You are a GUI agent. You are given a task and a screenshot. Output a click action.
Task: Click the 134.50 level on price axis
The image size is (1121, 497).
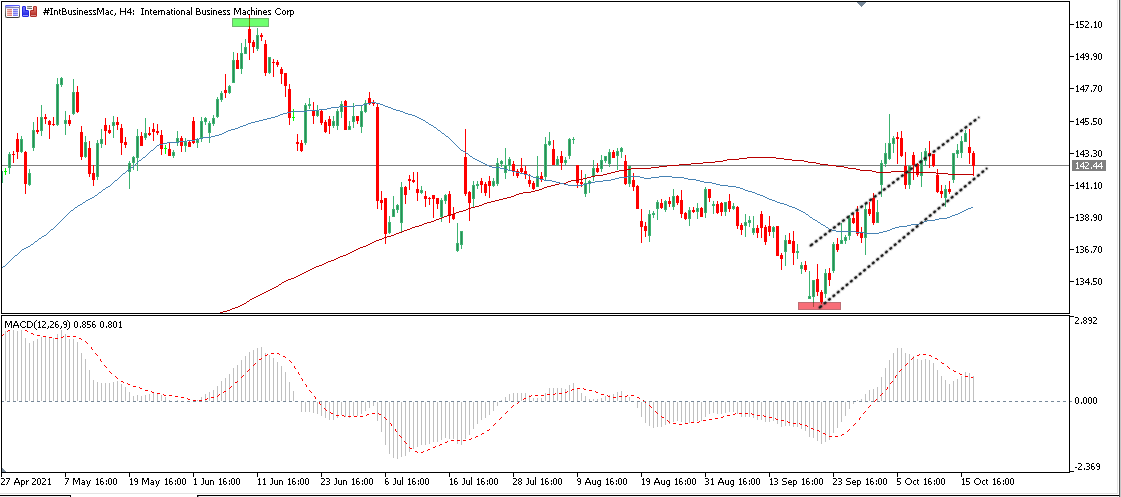tap(1086, 281)
